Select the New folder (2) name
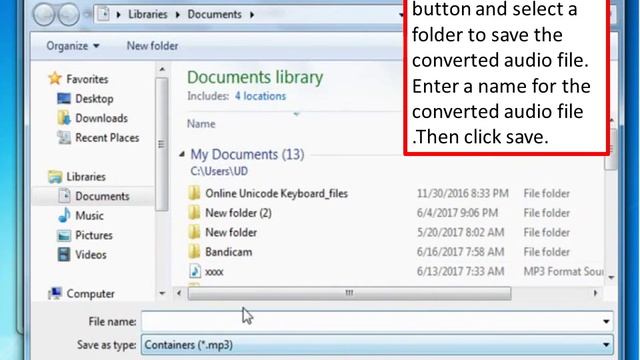 pos(238,213)
